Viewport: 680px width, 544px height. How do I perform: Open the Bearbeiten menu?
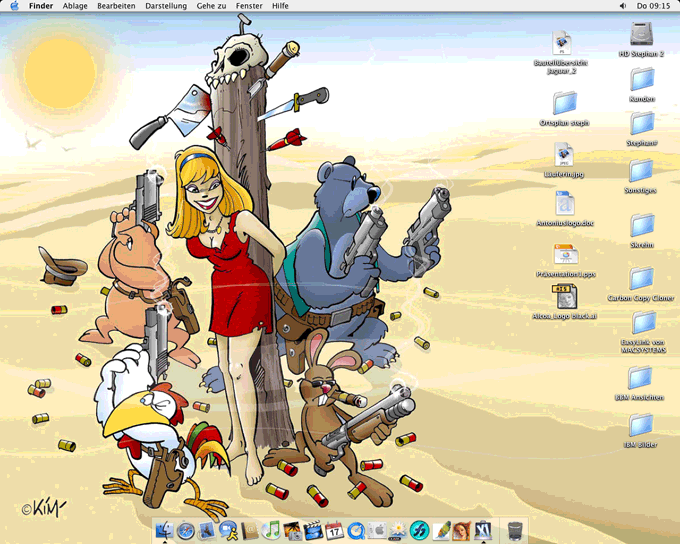pos(116,6)
